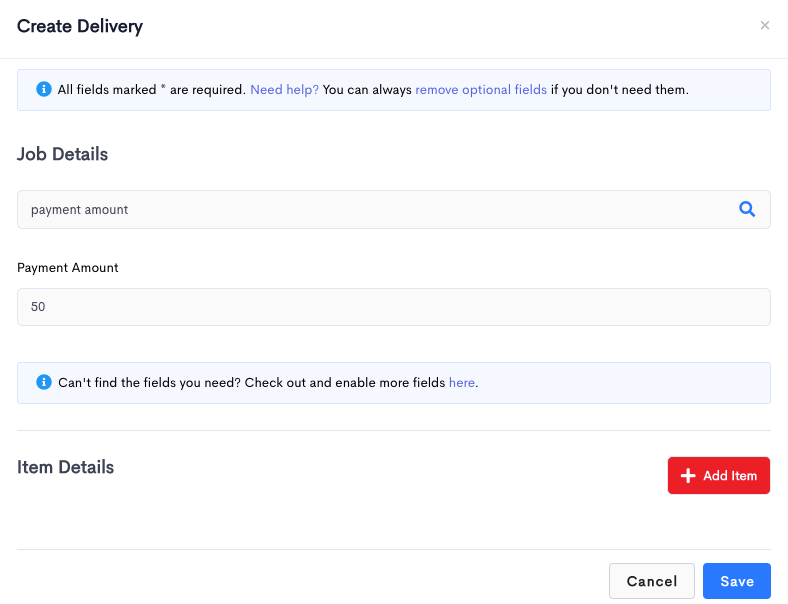The width and height of the screenshot is (788, 604).
Task: Click the 'All fields marked * are required' text
Action: [x=151, y=89]
